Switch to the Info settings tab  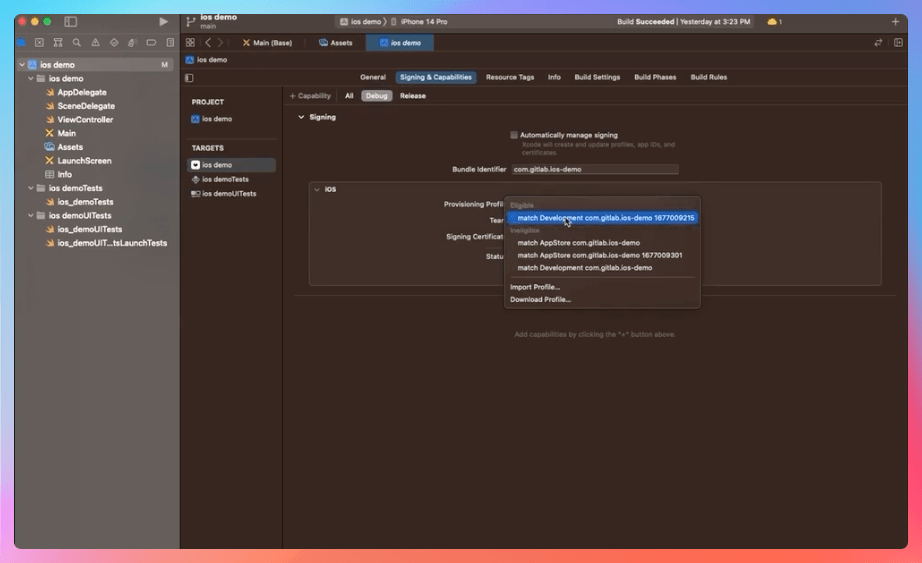pos(554,77)
